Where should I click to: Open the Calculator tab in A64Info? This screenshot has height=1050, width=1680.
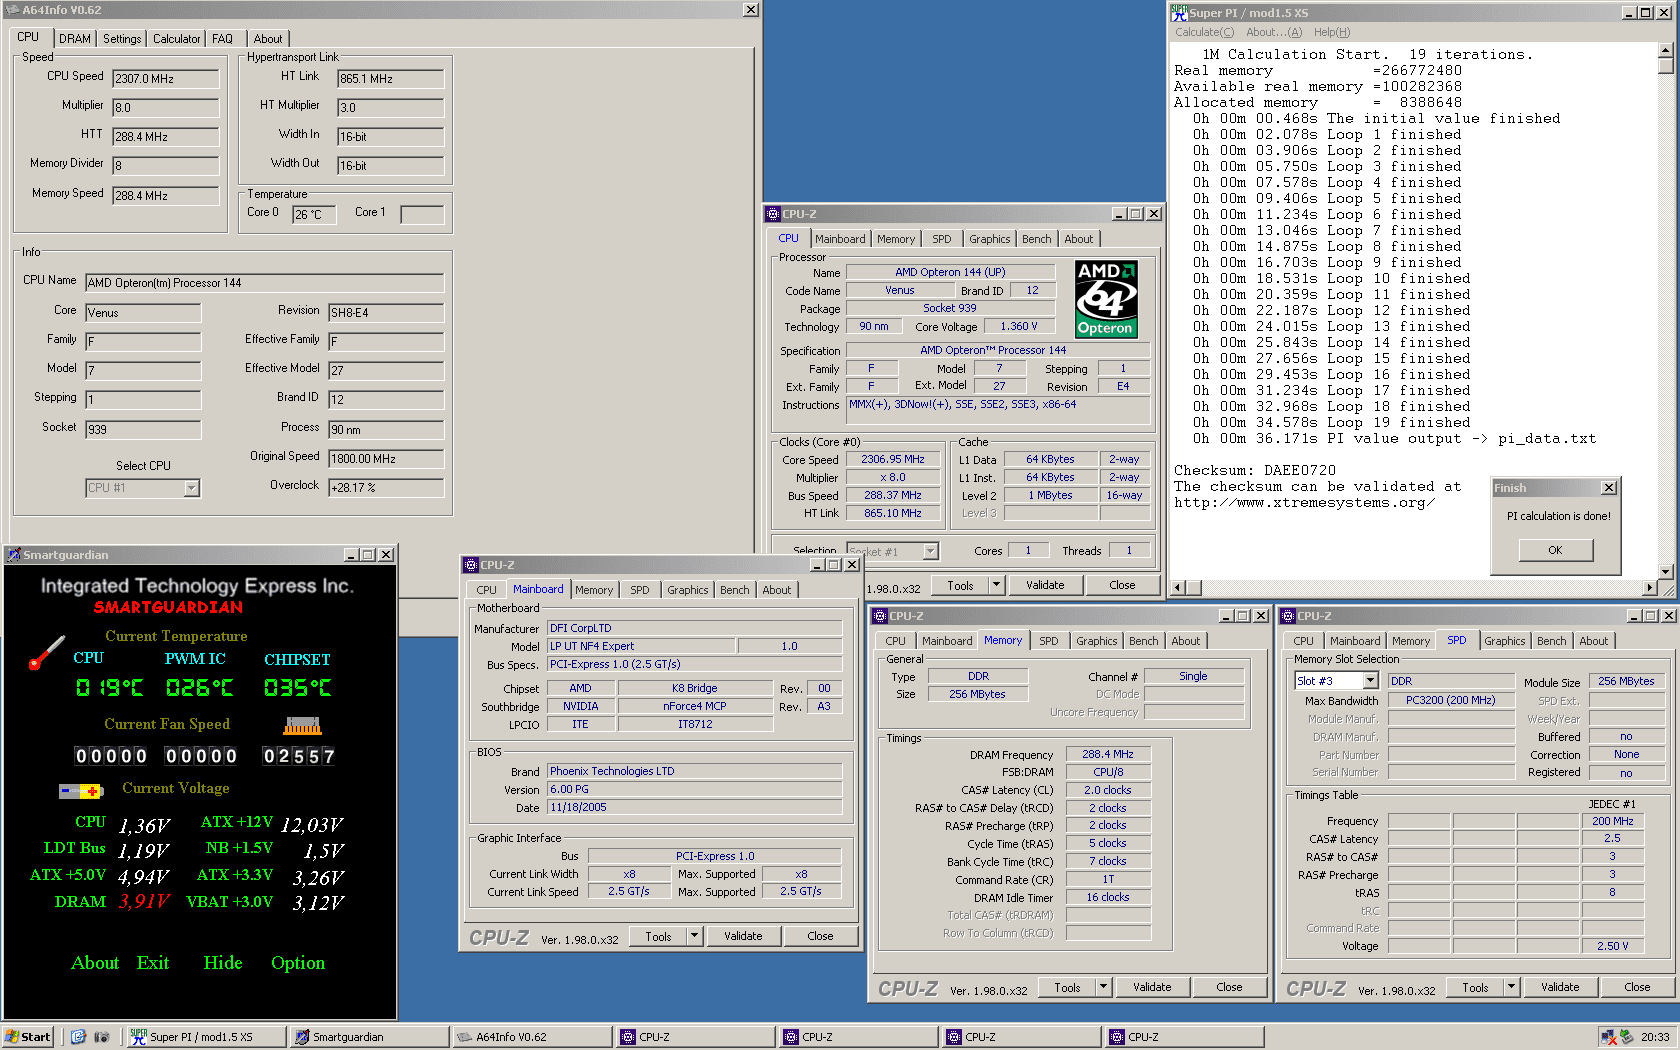click(177, 39)
